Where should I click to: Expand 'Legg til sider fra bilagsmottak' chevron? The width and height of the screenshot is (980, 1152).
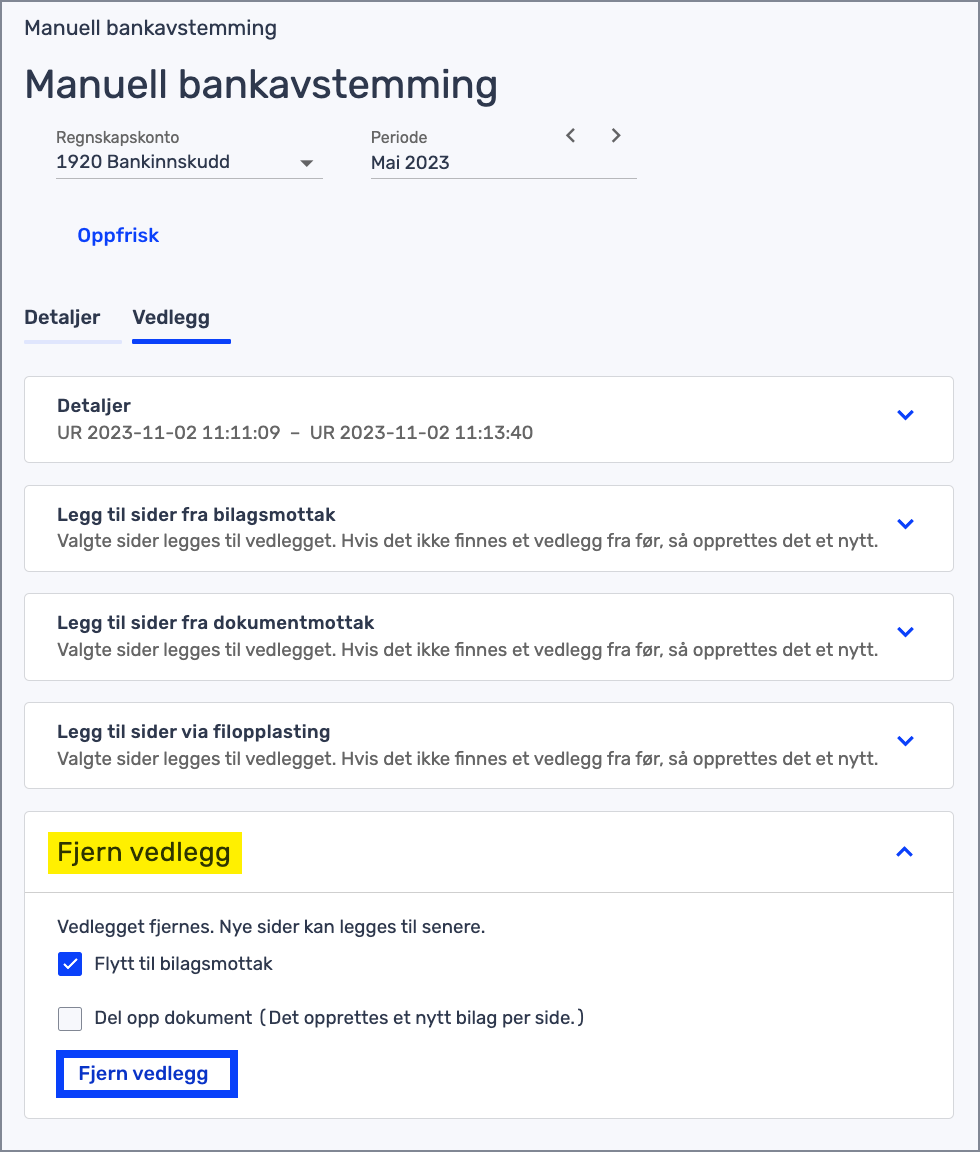(x=905, y=524)
